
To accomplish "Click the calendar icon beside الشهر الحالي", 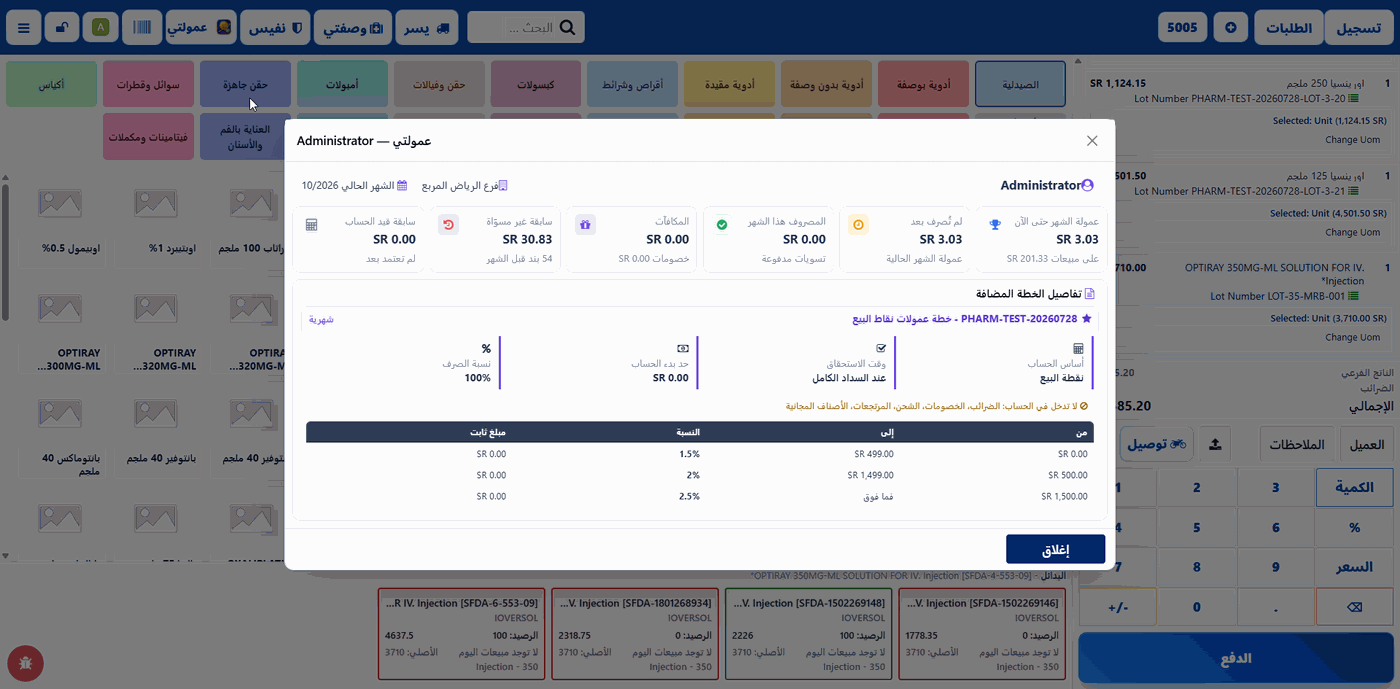I will 402,186.
